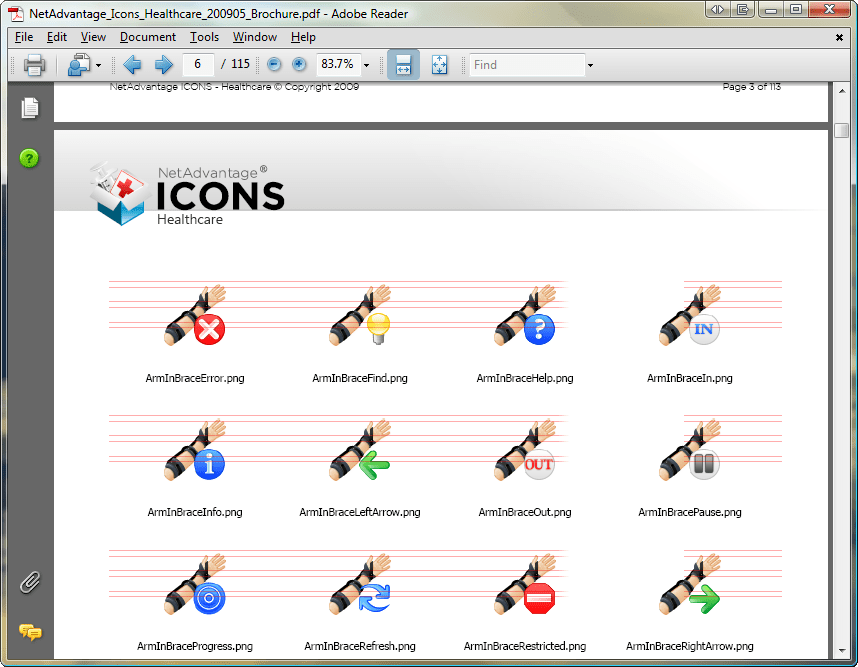Click the title bar left-right arrows button

[x=717, y=9]
